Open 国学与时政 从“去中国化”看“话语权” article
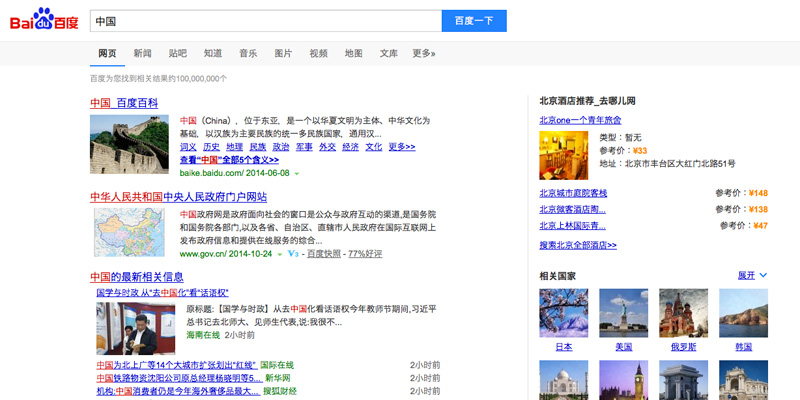The height and width of the screenshot is (400, 800). (162, 293)
